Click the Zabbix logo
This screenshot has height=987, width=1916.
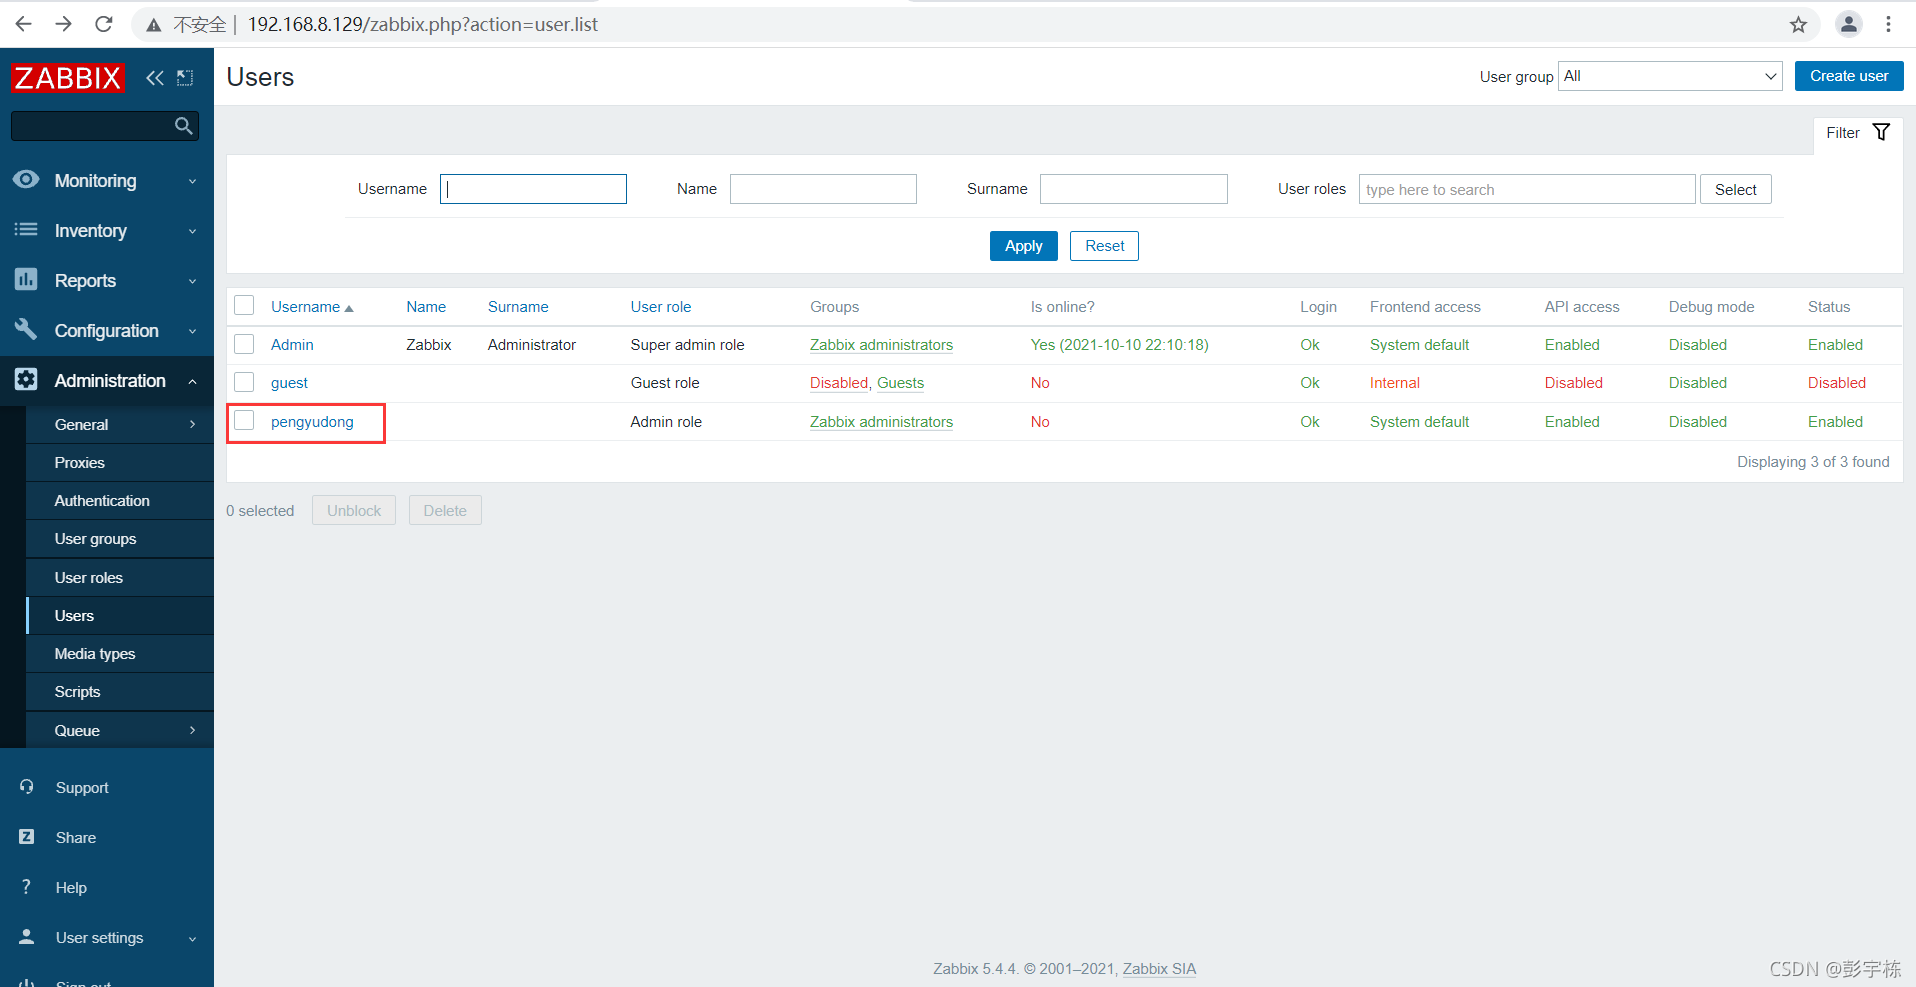[x=68, y=78]
